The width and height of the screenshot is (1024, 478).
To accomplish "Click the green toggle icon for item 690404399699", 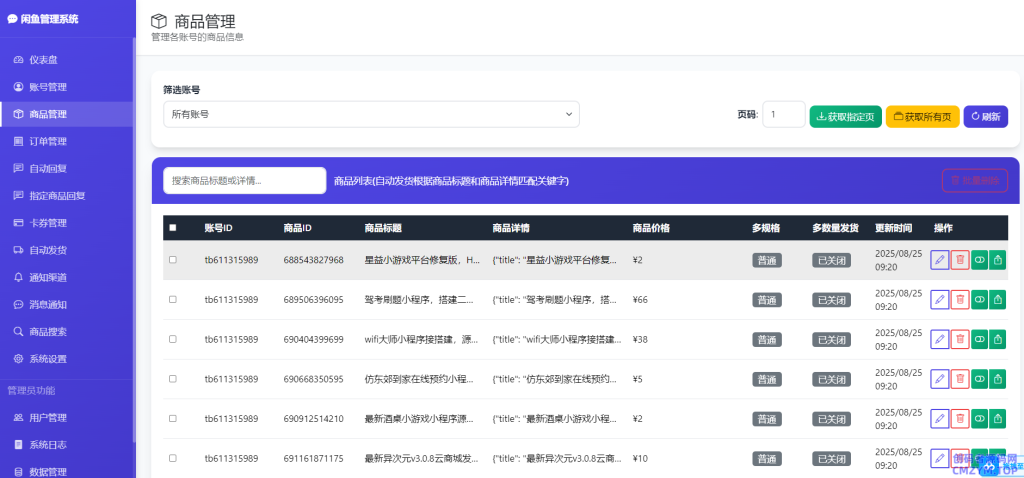I will point(979,339).
